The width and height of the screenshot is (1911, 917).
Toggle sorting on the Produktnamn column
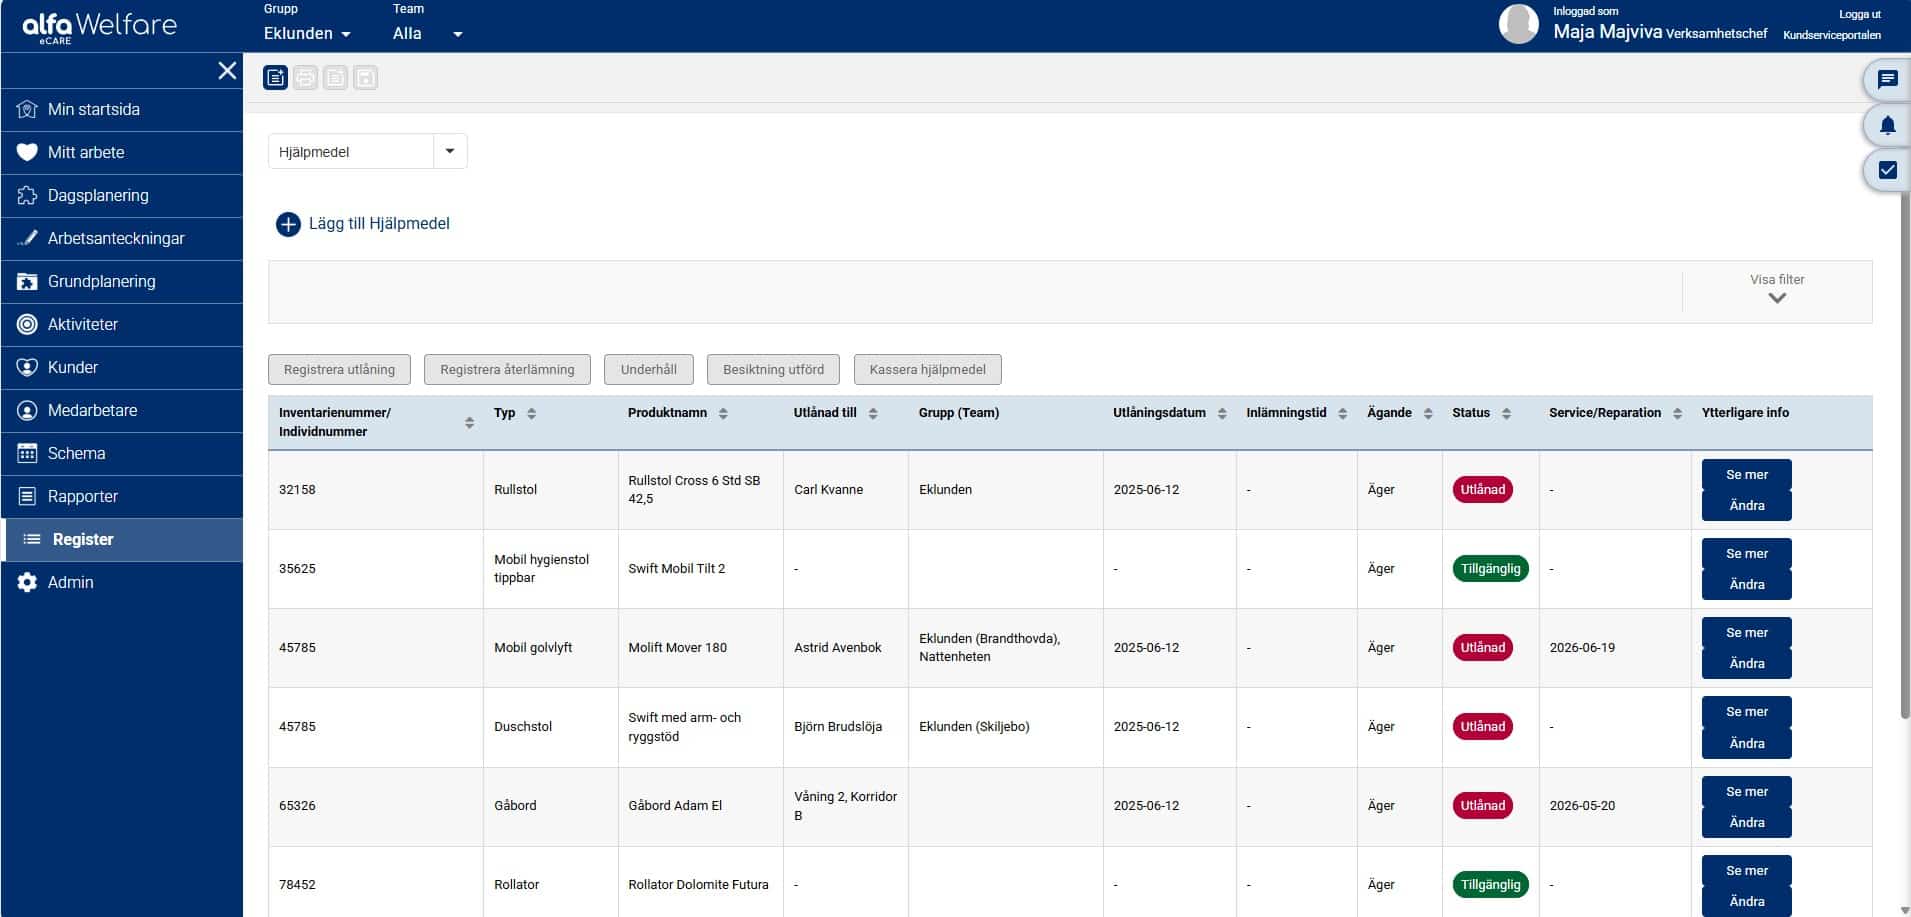point(723,413)
